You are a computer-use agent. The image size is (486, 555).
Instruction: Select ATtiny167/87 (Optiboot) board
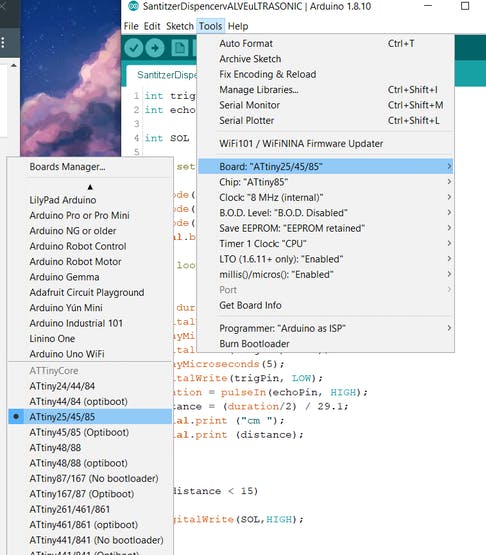point(90,494)
